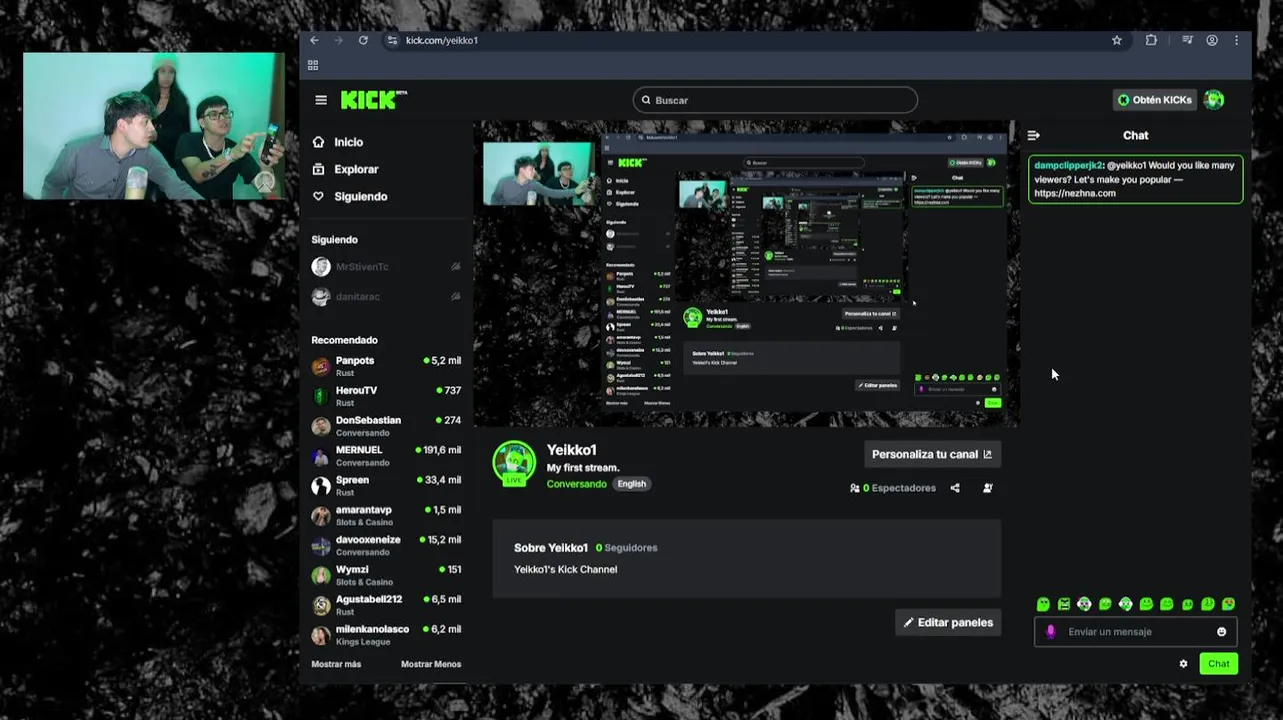Insert the angry square-faced green emote
The height and width of the screenshot is (720, 1283).
1064,604
